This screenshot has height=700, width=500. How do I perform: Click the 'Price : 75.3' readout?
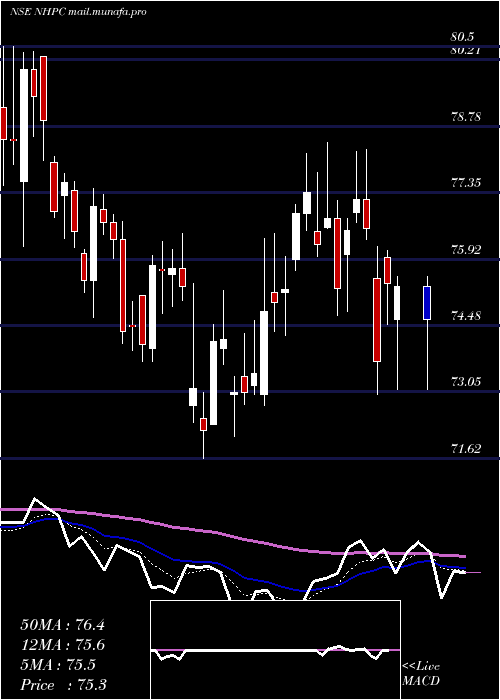pos(63,685)
